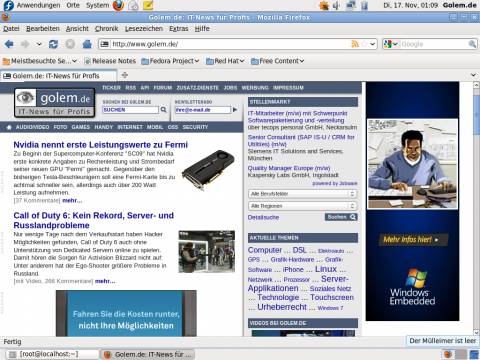Open the Orte panel menu
This screenshot has width=480, height=360.
tap(73, 5)
